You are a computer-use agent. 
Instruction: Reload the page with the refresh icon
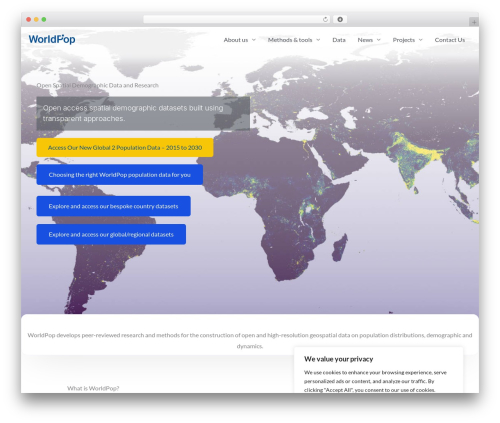[325, 20]
